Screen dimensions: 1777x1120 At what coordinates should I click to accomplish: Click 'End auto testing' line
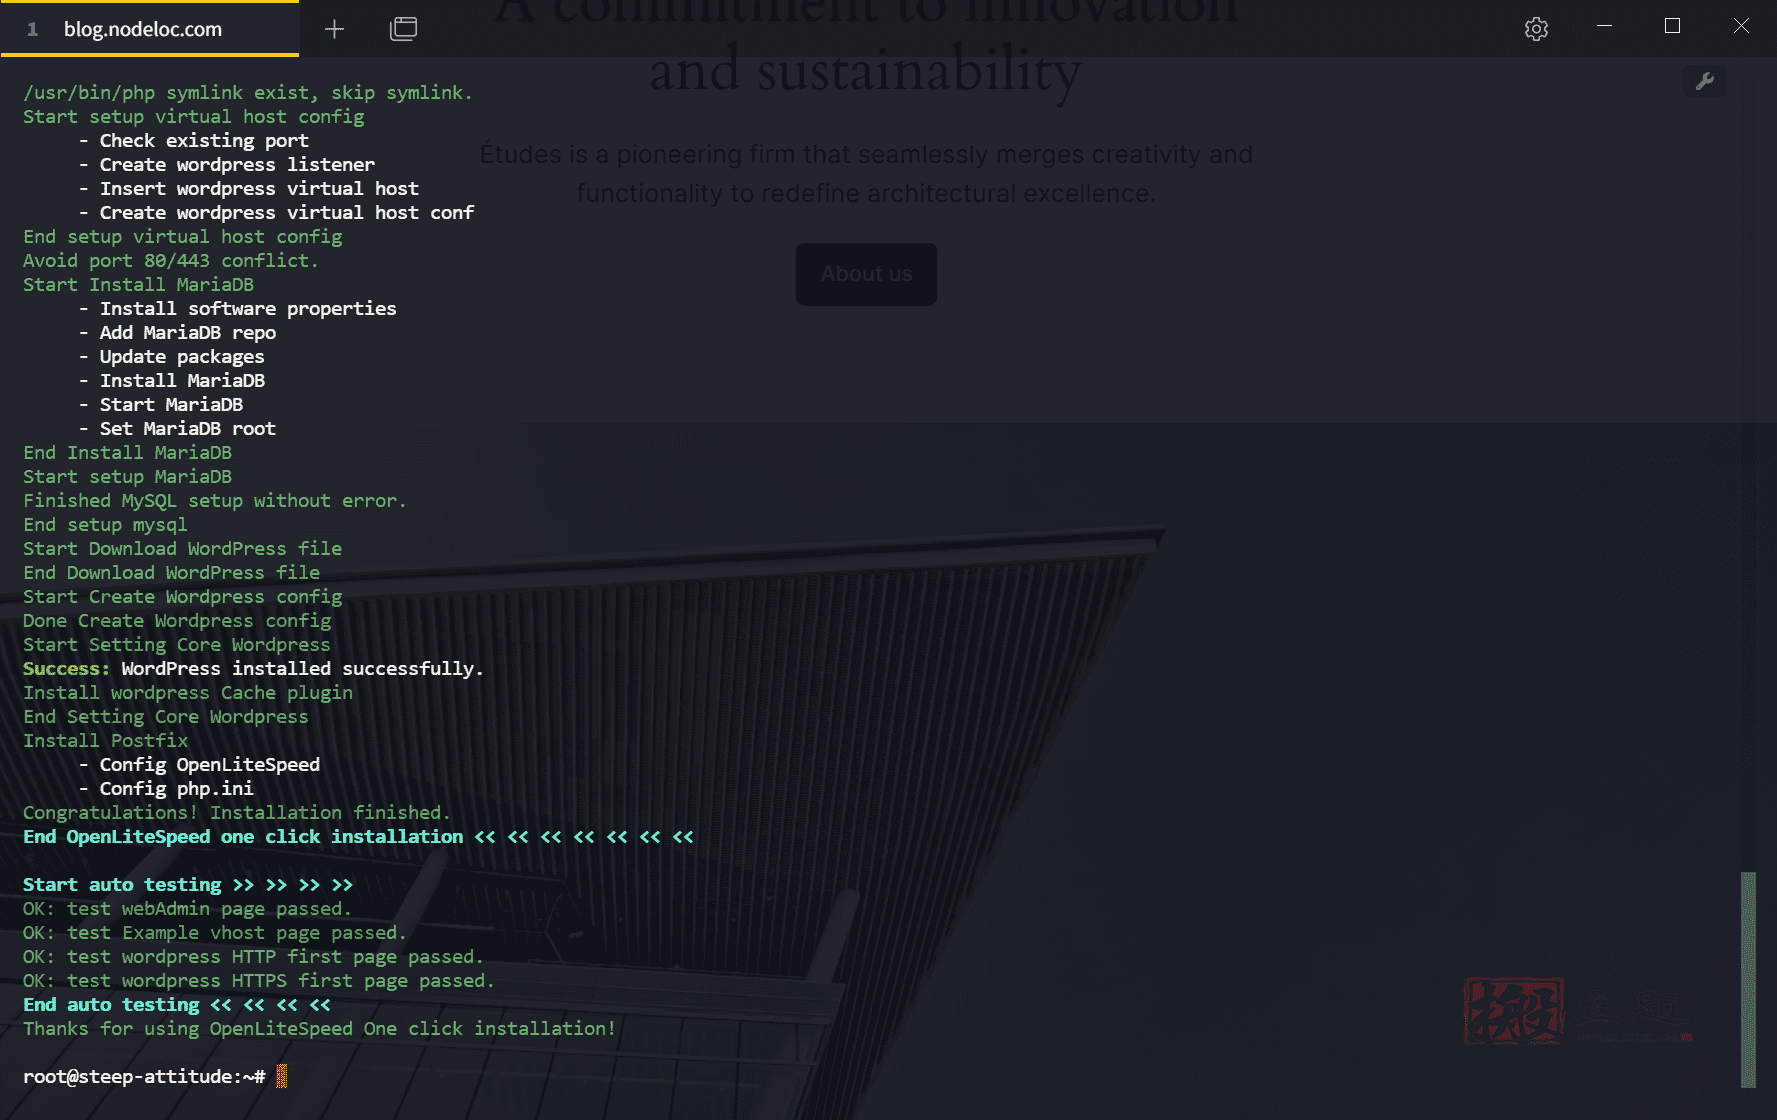(177, 1004)
